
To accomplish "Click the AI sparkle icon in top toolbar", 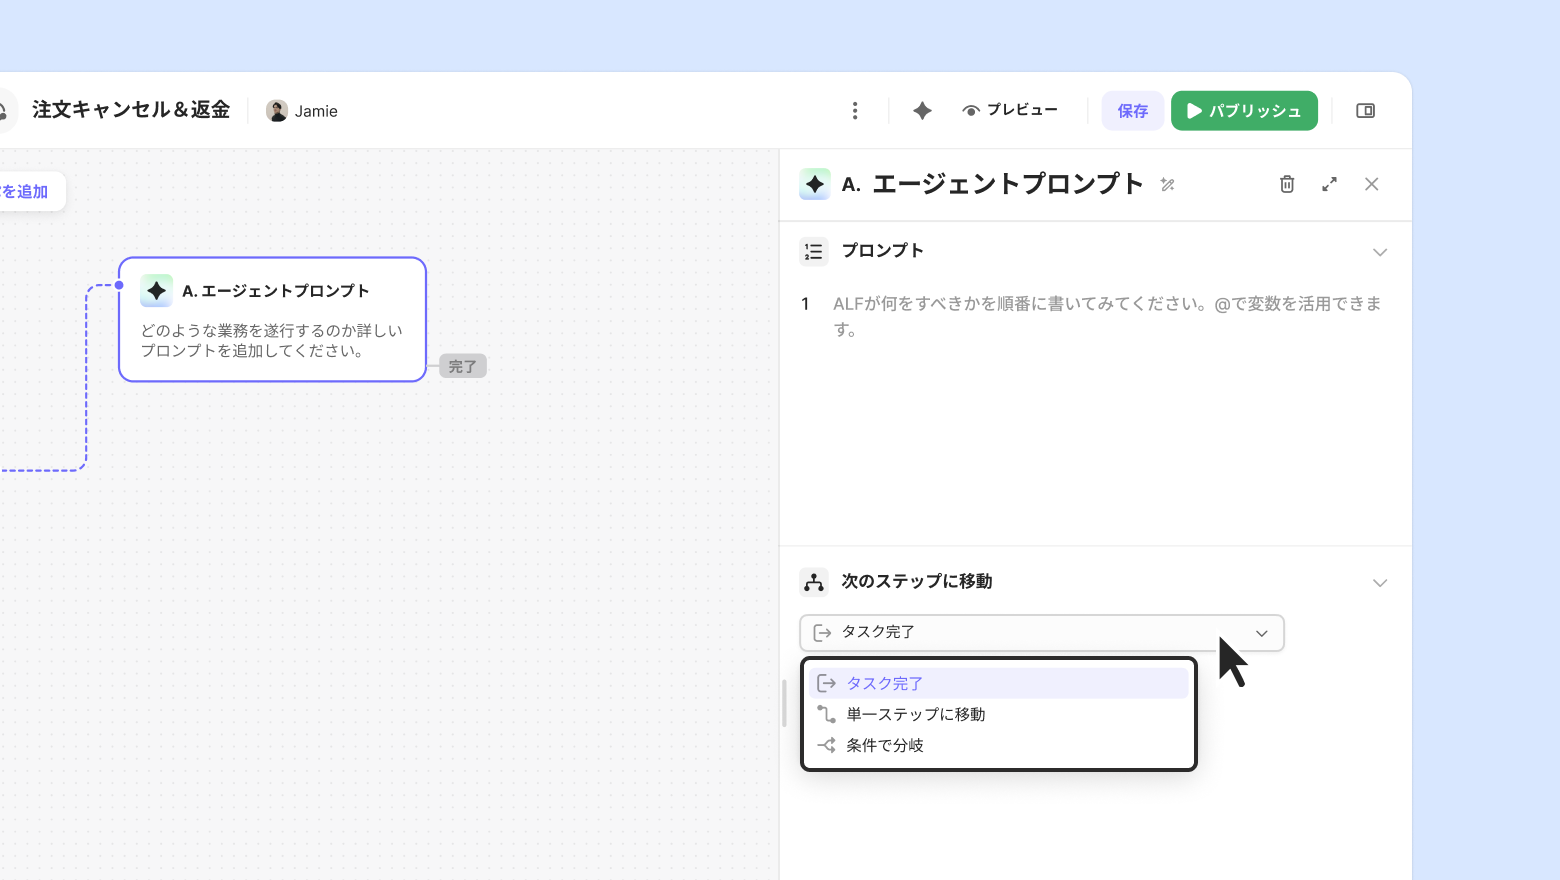I will pyautogui.click(x=922, y=111).
